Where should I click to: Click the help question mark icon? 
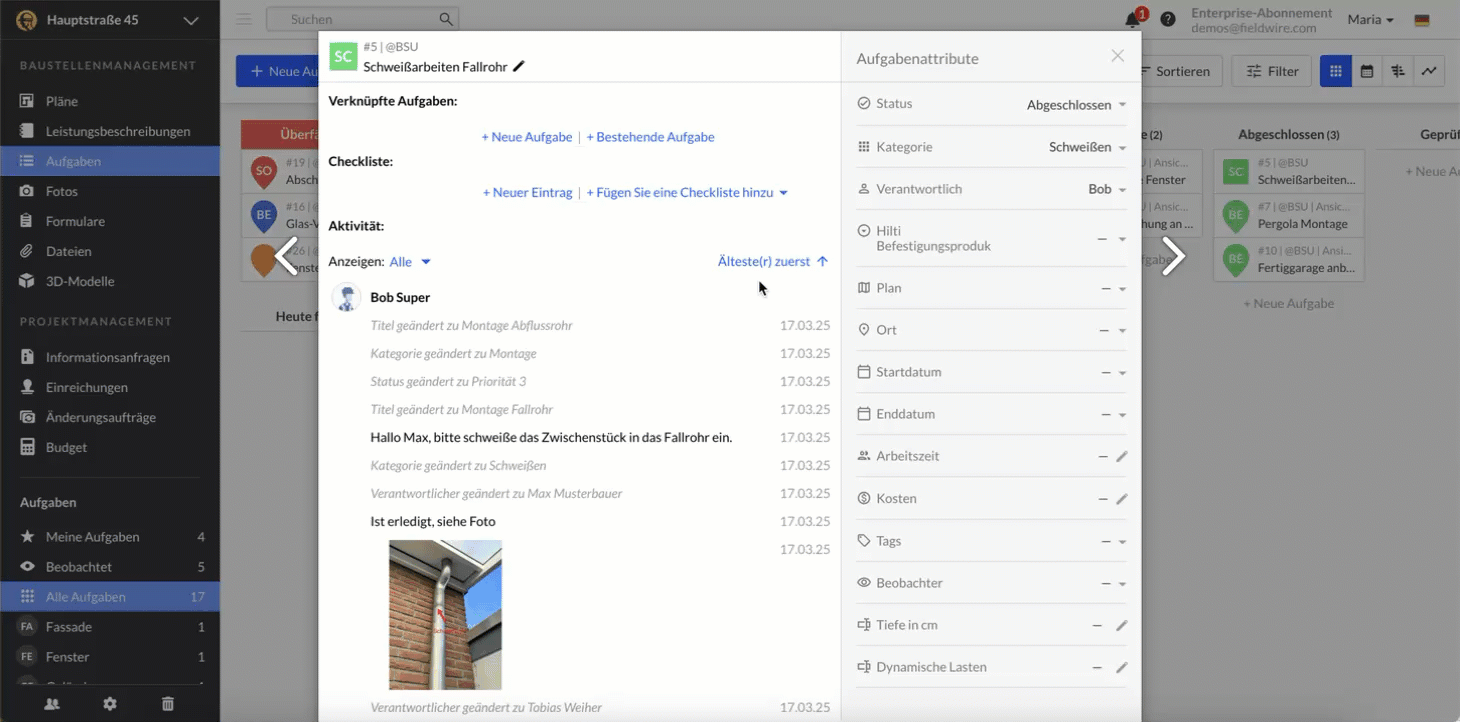(x=1168, y=20)
